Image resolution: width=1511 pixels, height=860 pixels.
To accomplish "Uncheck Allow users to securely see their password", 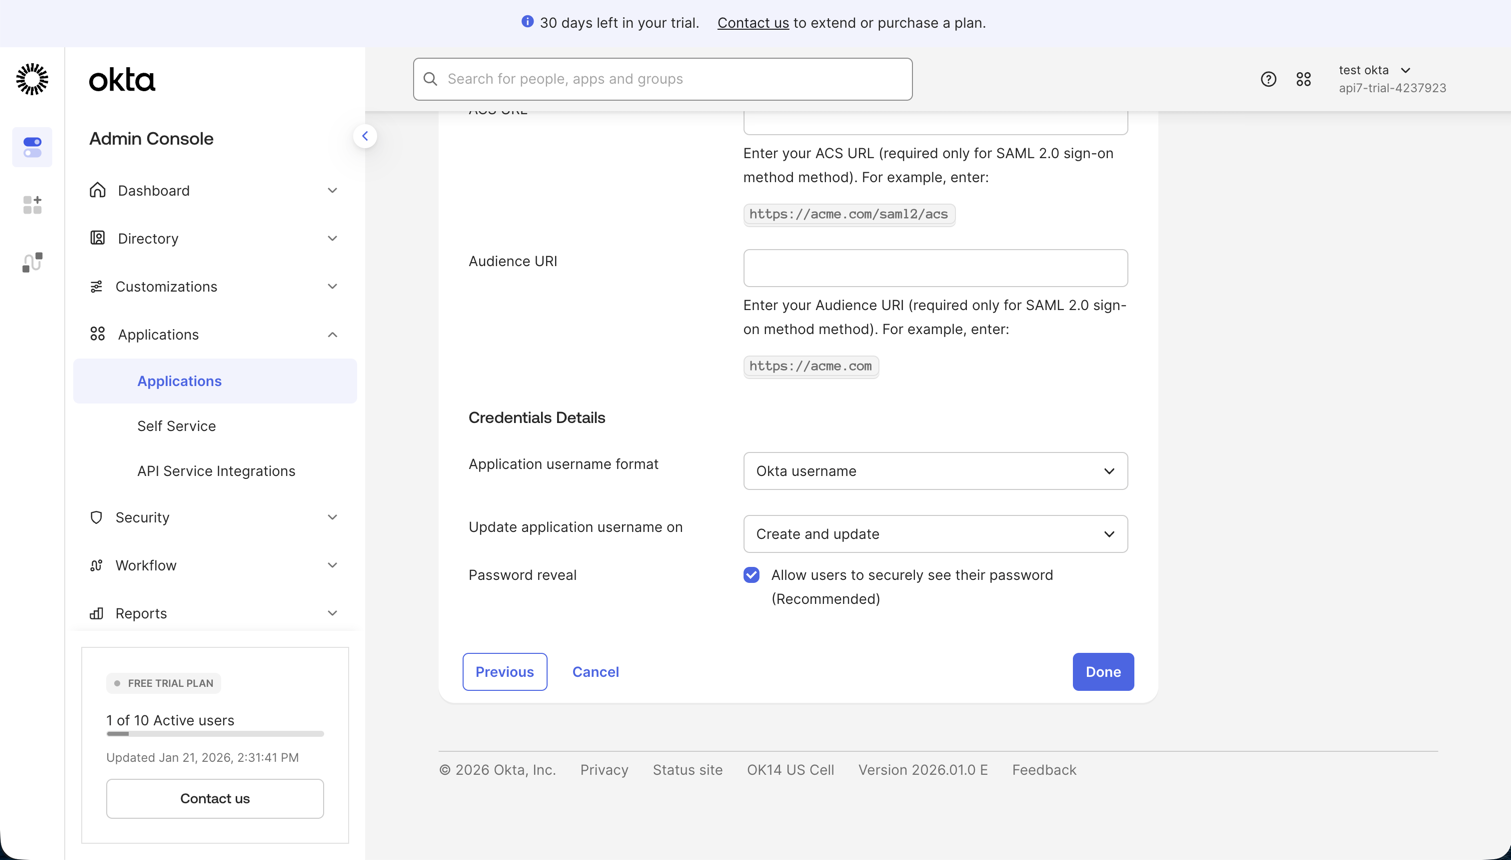I will [751, 574].
